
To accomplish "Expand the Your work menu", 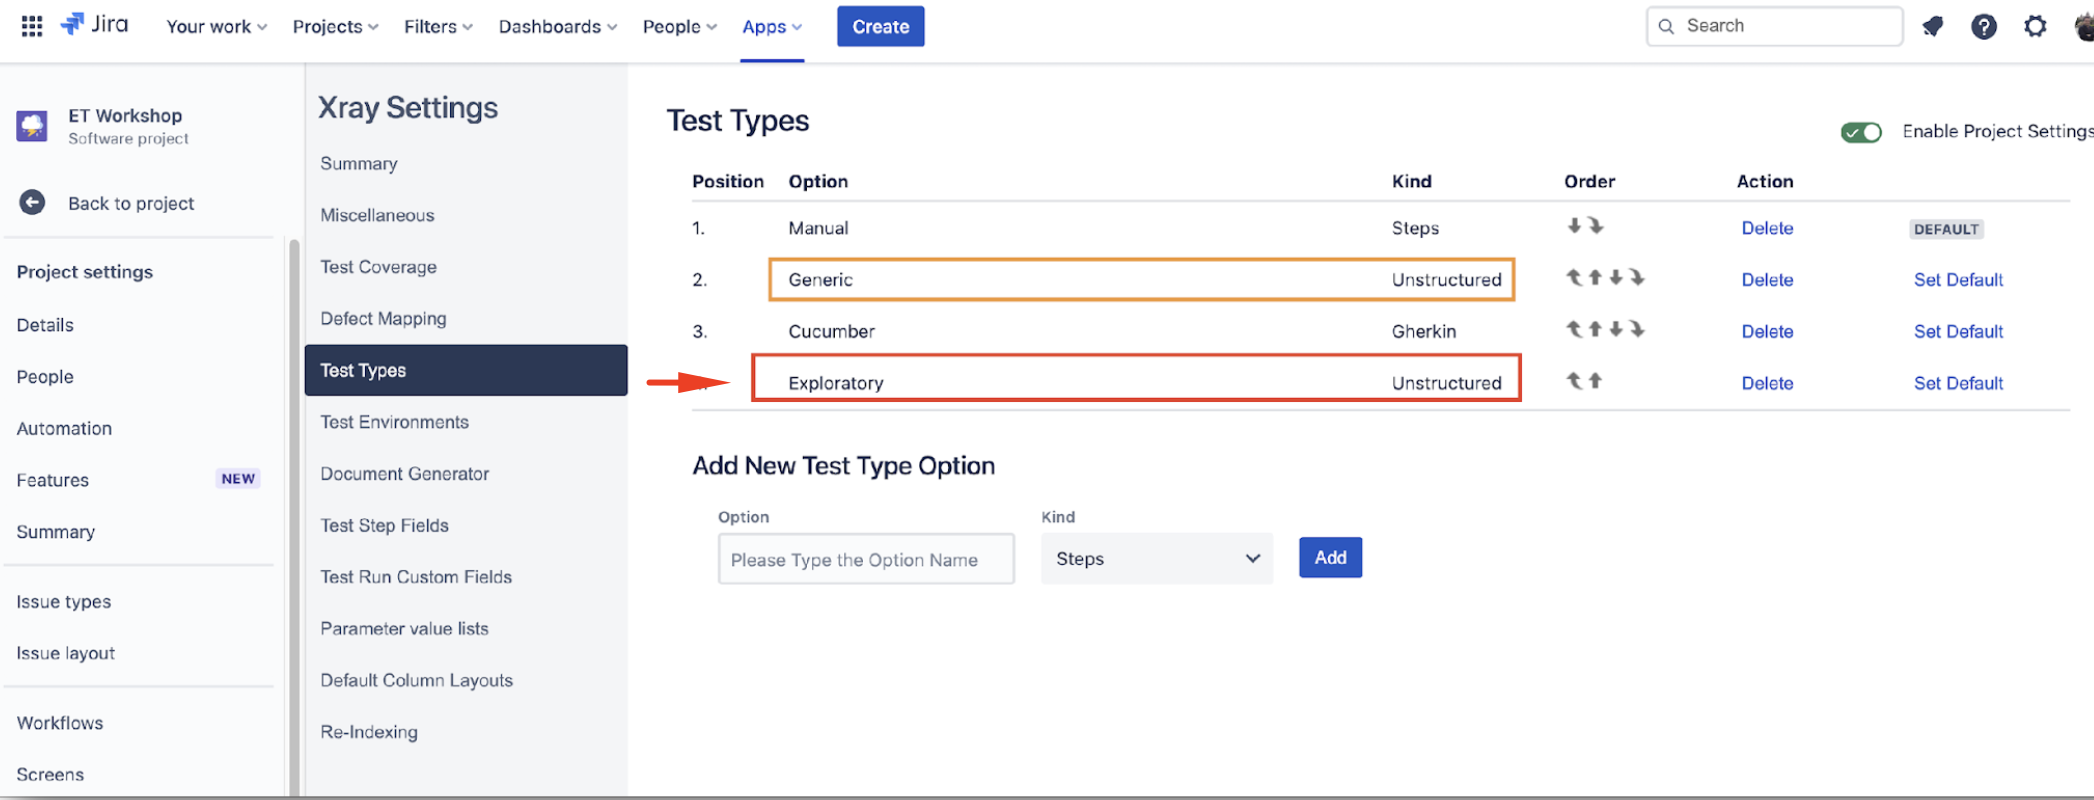I will coord(216,27).
